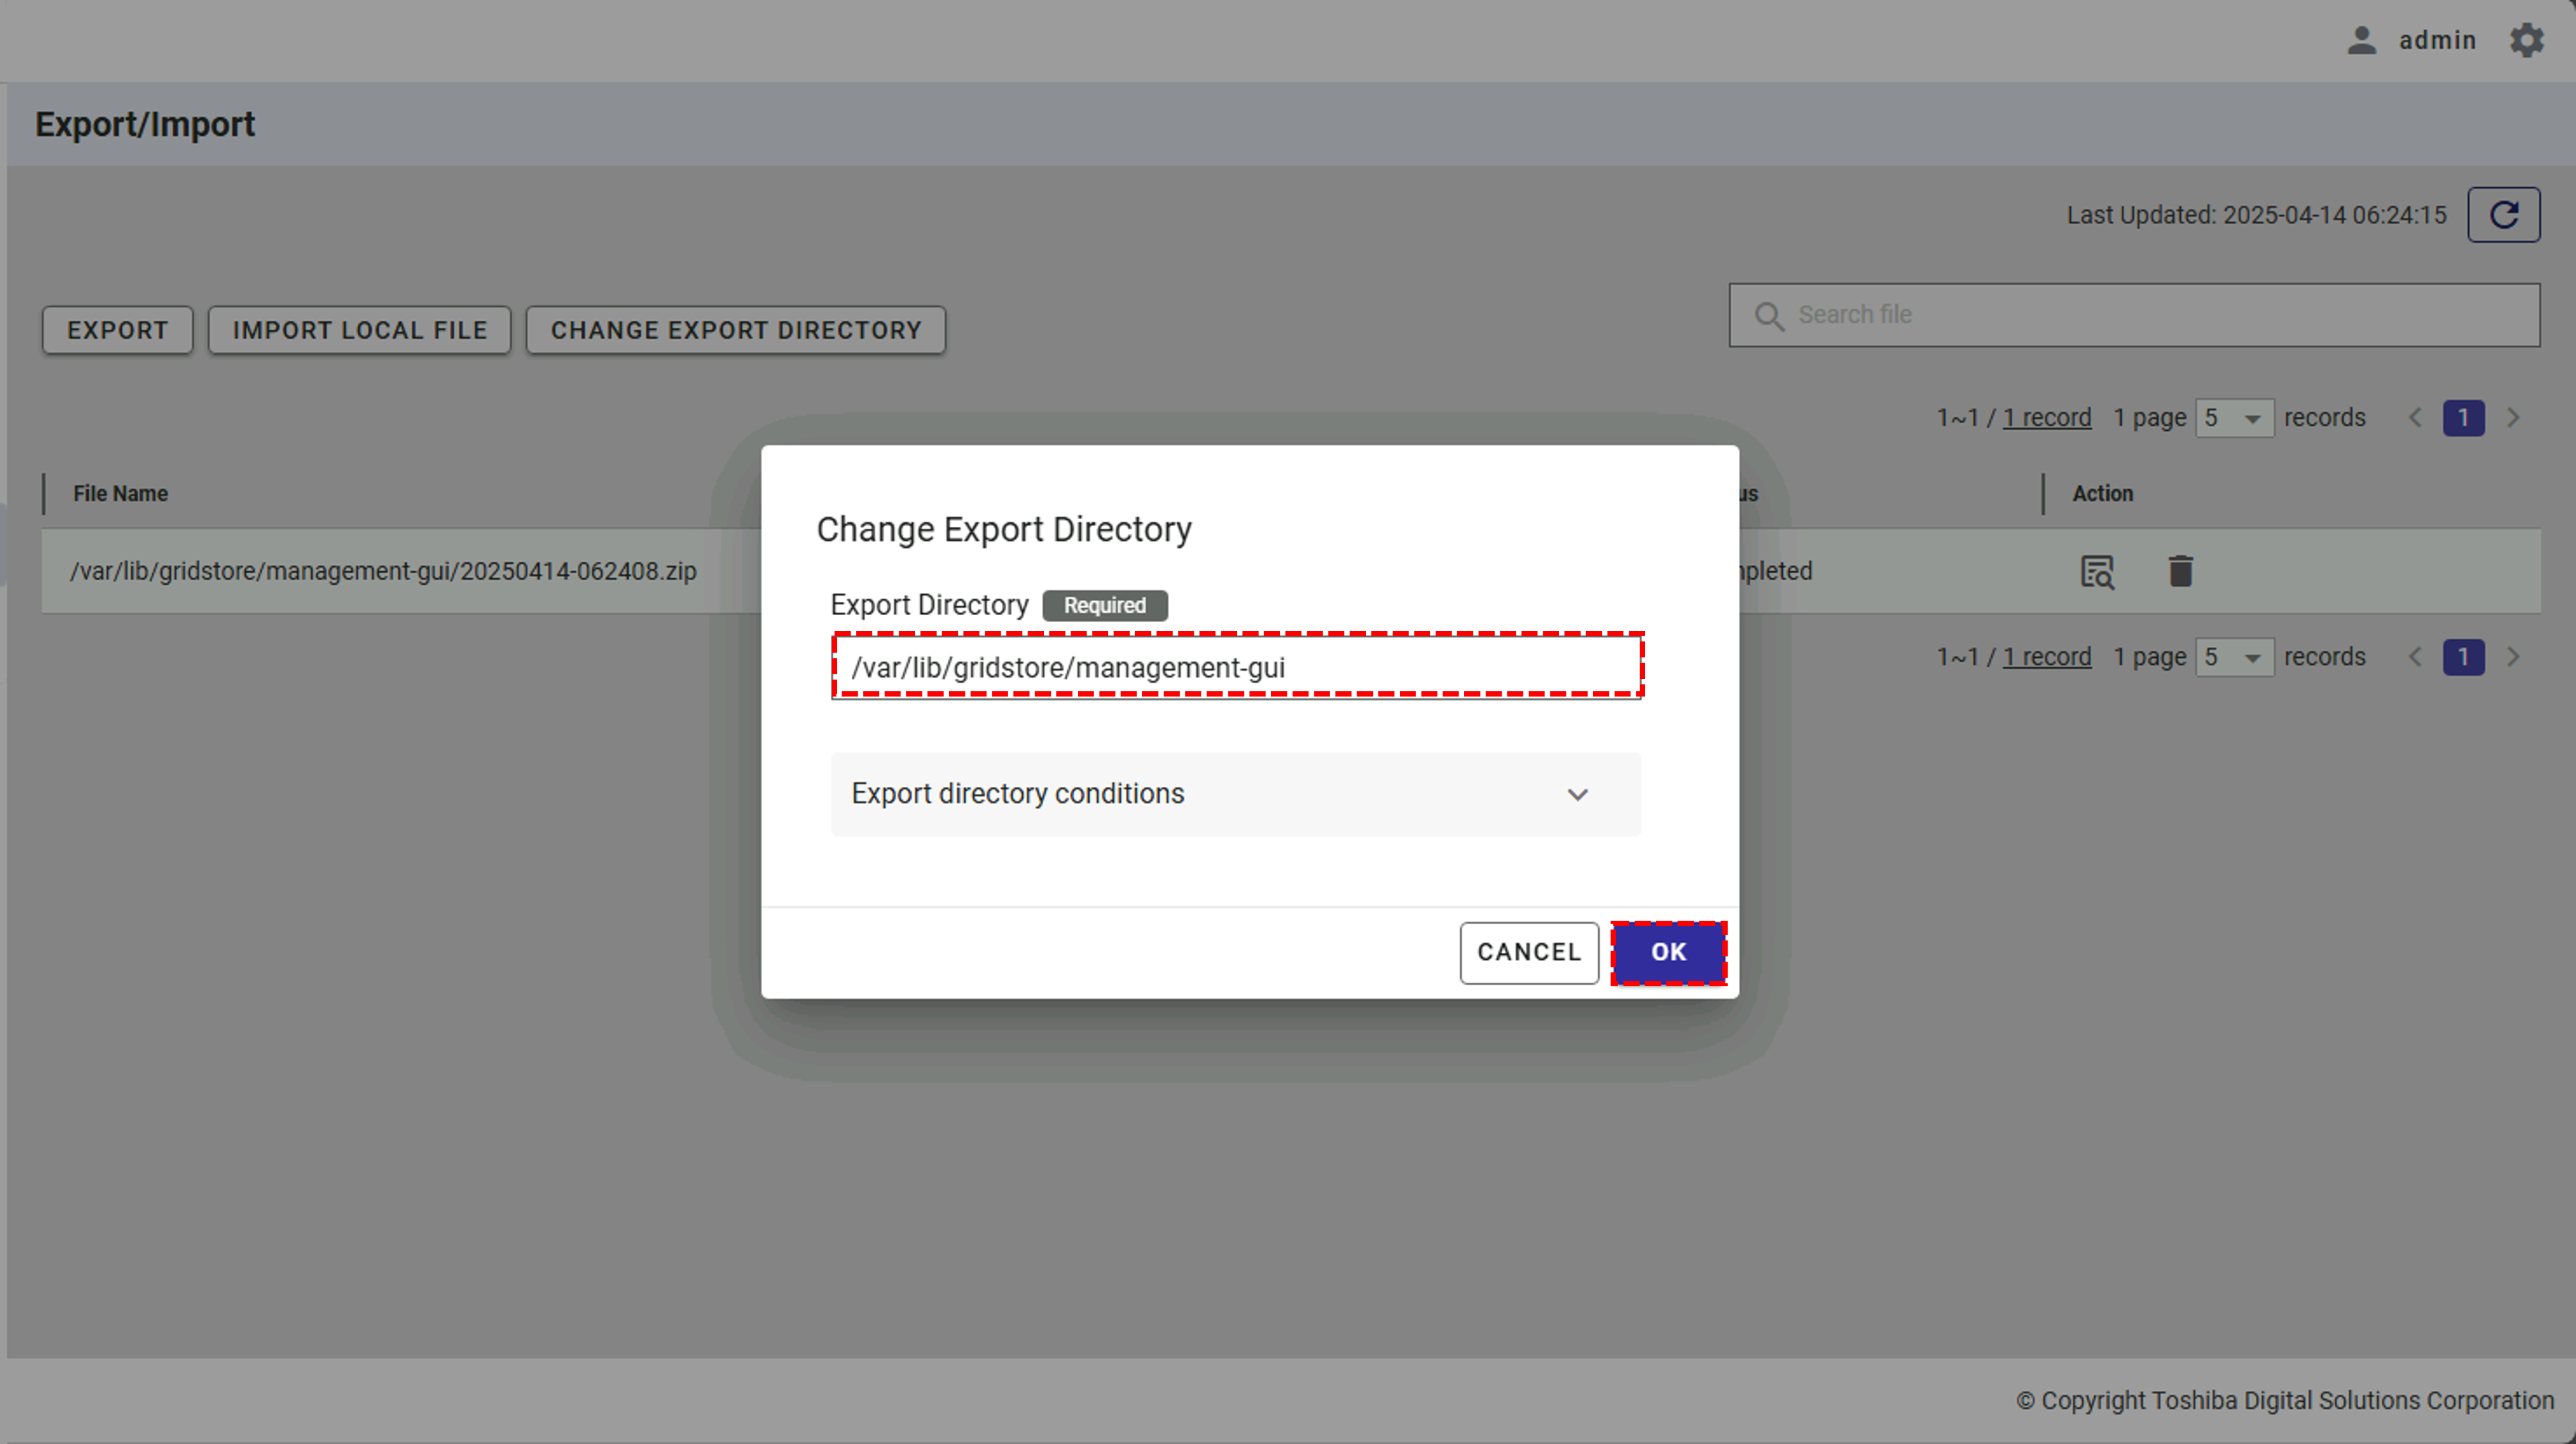Click the admin user icon

tap(2361, 40)
